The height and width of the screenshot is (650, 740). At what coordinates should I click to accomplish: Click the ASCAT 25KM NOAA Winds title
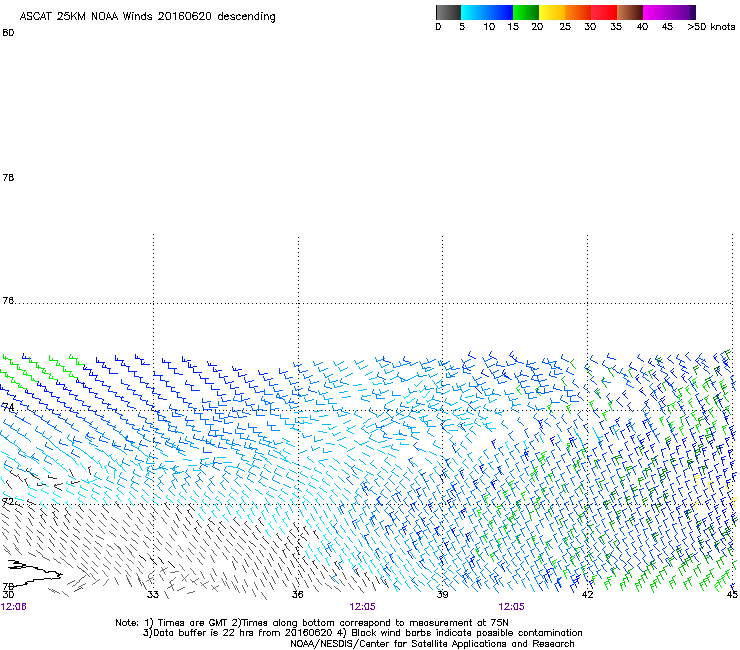[x=147, y=16]
